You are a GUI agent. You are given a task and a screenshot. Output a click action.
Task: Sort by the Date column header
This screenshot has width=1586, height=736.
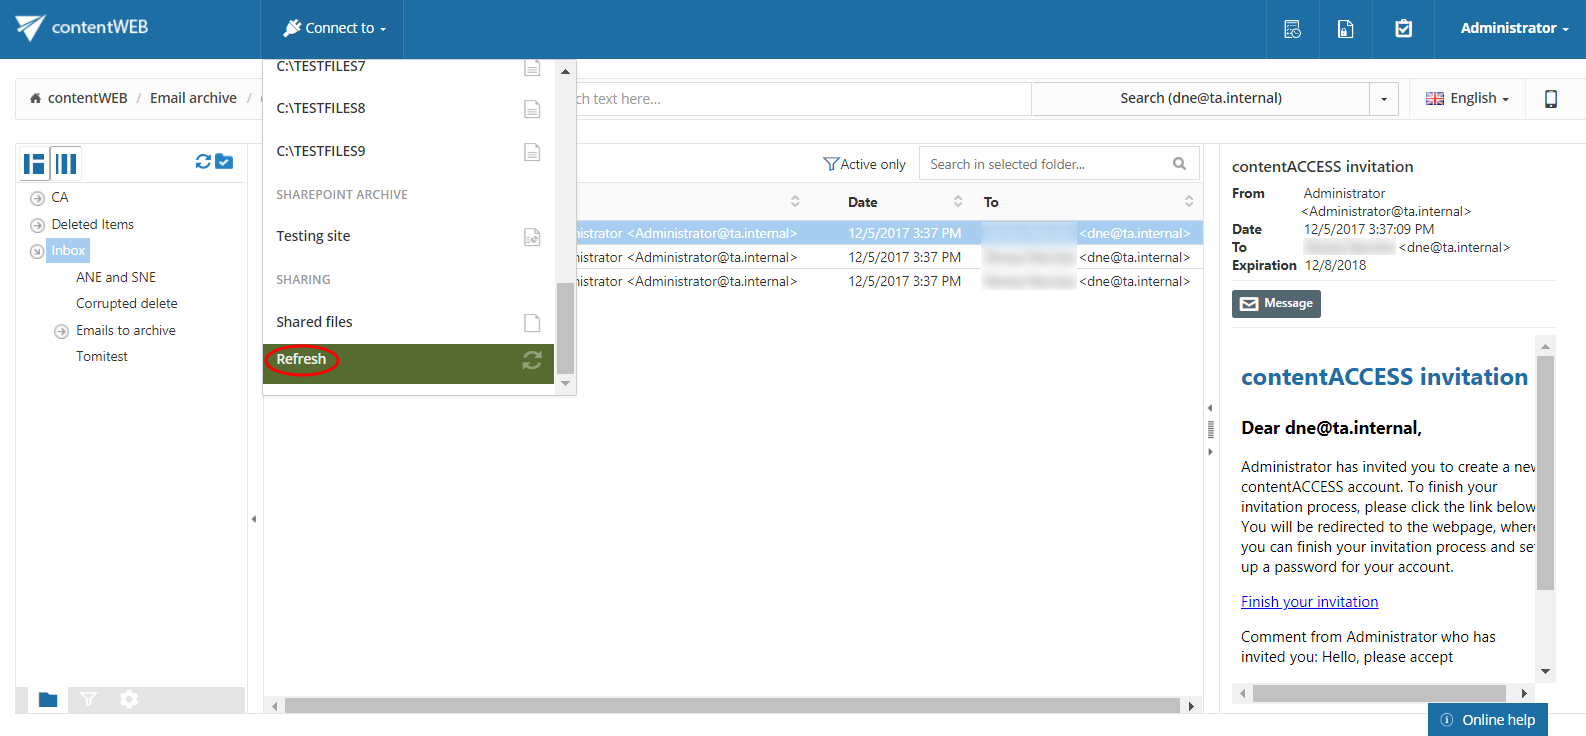pyautogui.click(x=862, y=202)
